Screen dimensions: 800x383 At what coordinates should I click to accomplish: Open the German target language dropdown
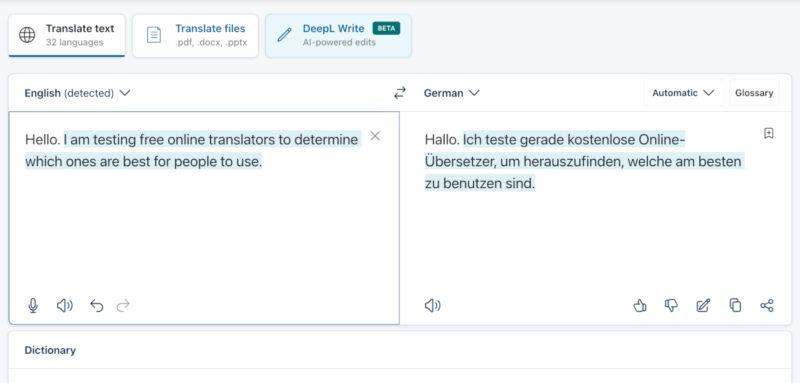click(x=452, y=93)
